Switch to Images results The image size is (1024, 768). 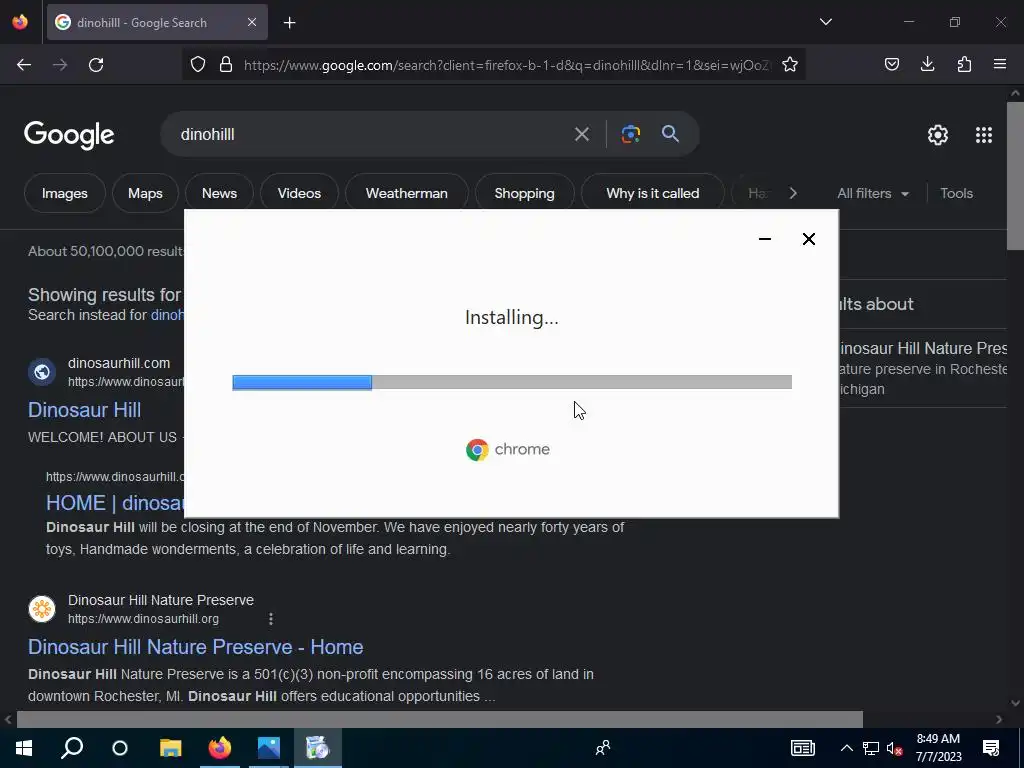[65, 193]
